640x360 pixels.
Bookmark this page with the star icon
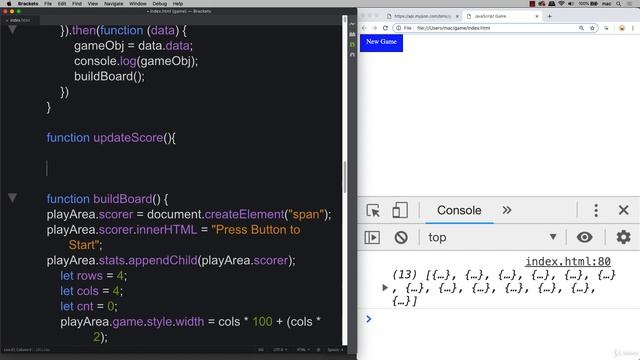click(592, 28)
